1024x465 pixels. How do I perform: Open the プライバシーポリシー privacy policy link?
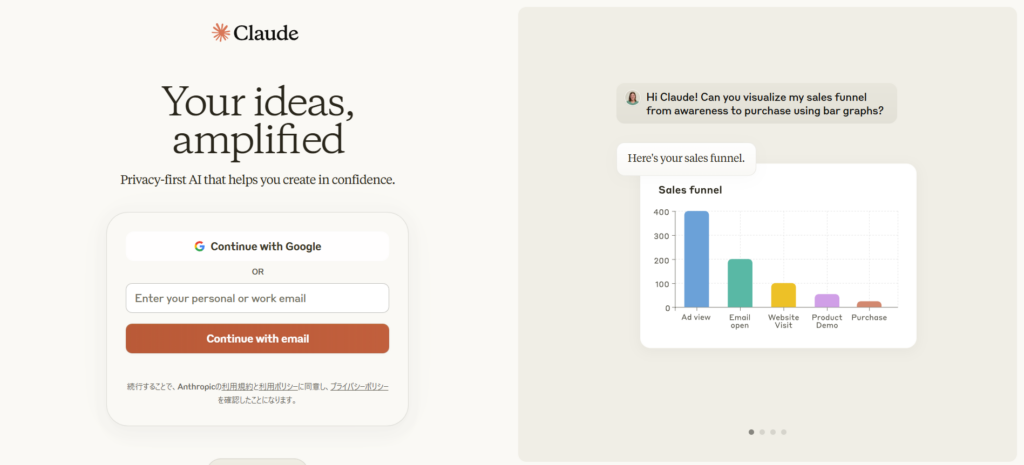coord(359,386)
